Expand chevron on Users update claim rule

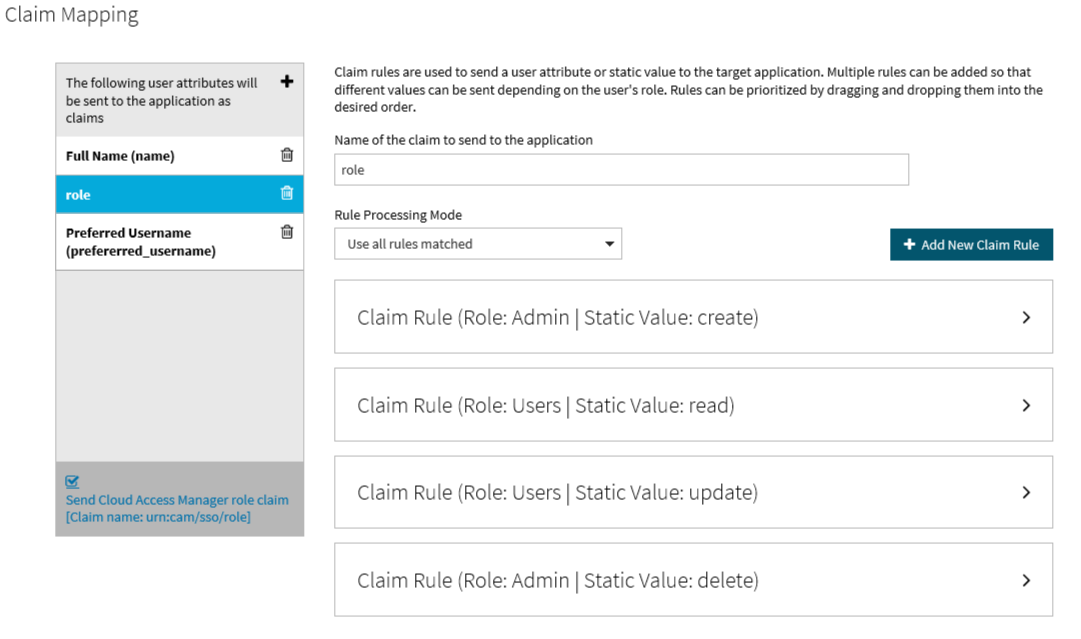pos(1026,492)
